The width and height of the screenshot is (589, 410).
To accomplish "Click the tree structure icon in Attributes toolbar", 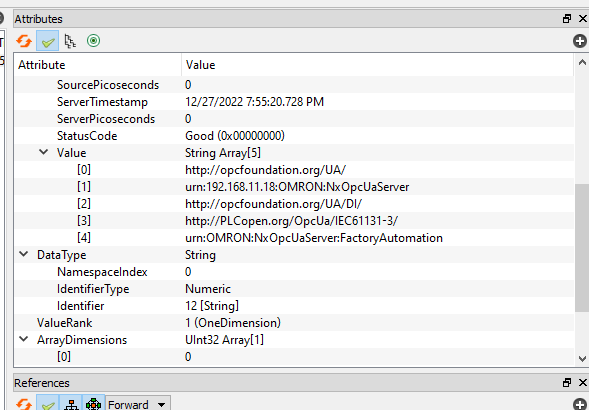I will click(70, 41).
